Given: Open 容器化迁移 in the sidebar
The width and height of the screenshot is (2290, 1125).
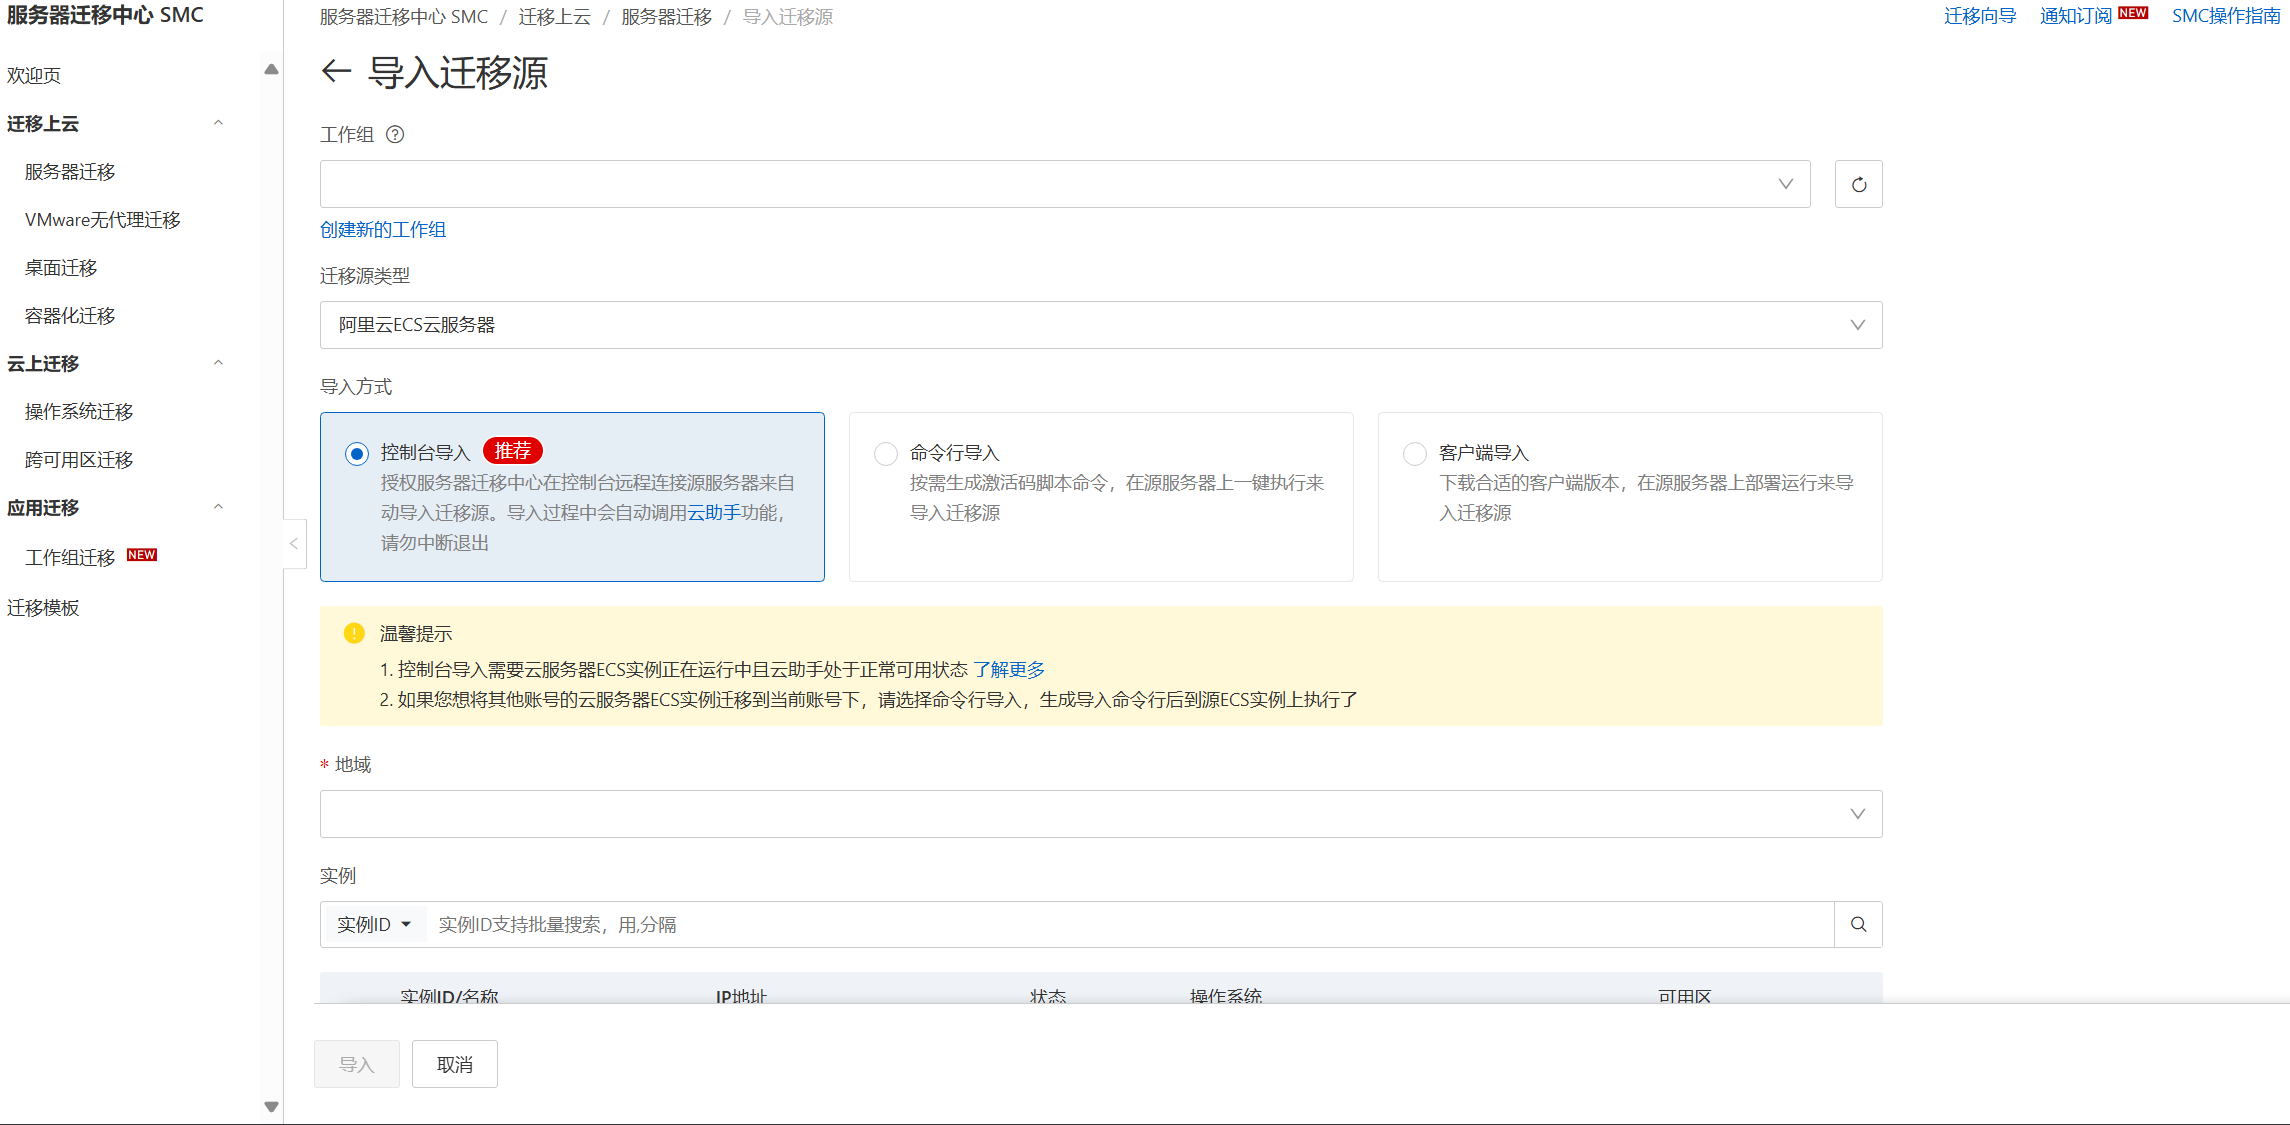Looking at the screenshot, I should coord(70,315).
